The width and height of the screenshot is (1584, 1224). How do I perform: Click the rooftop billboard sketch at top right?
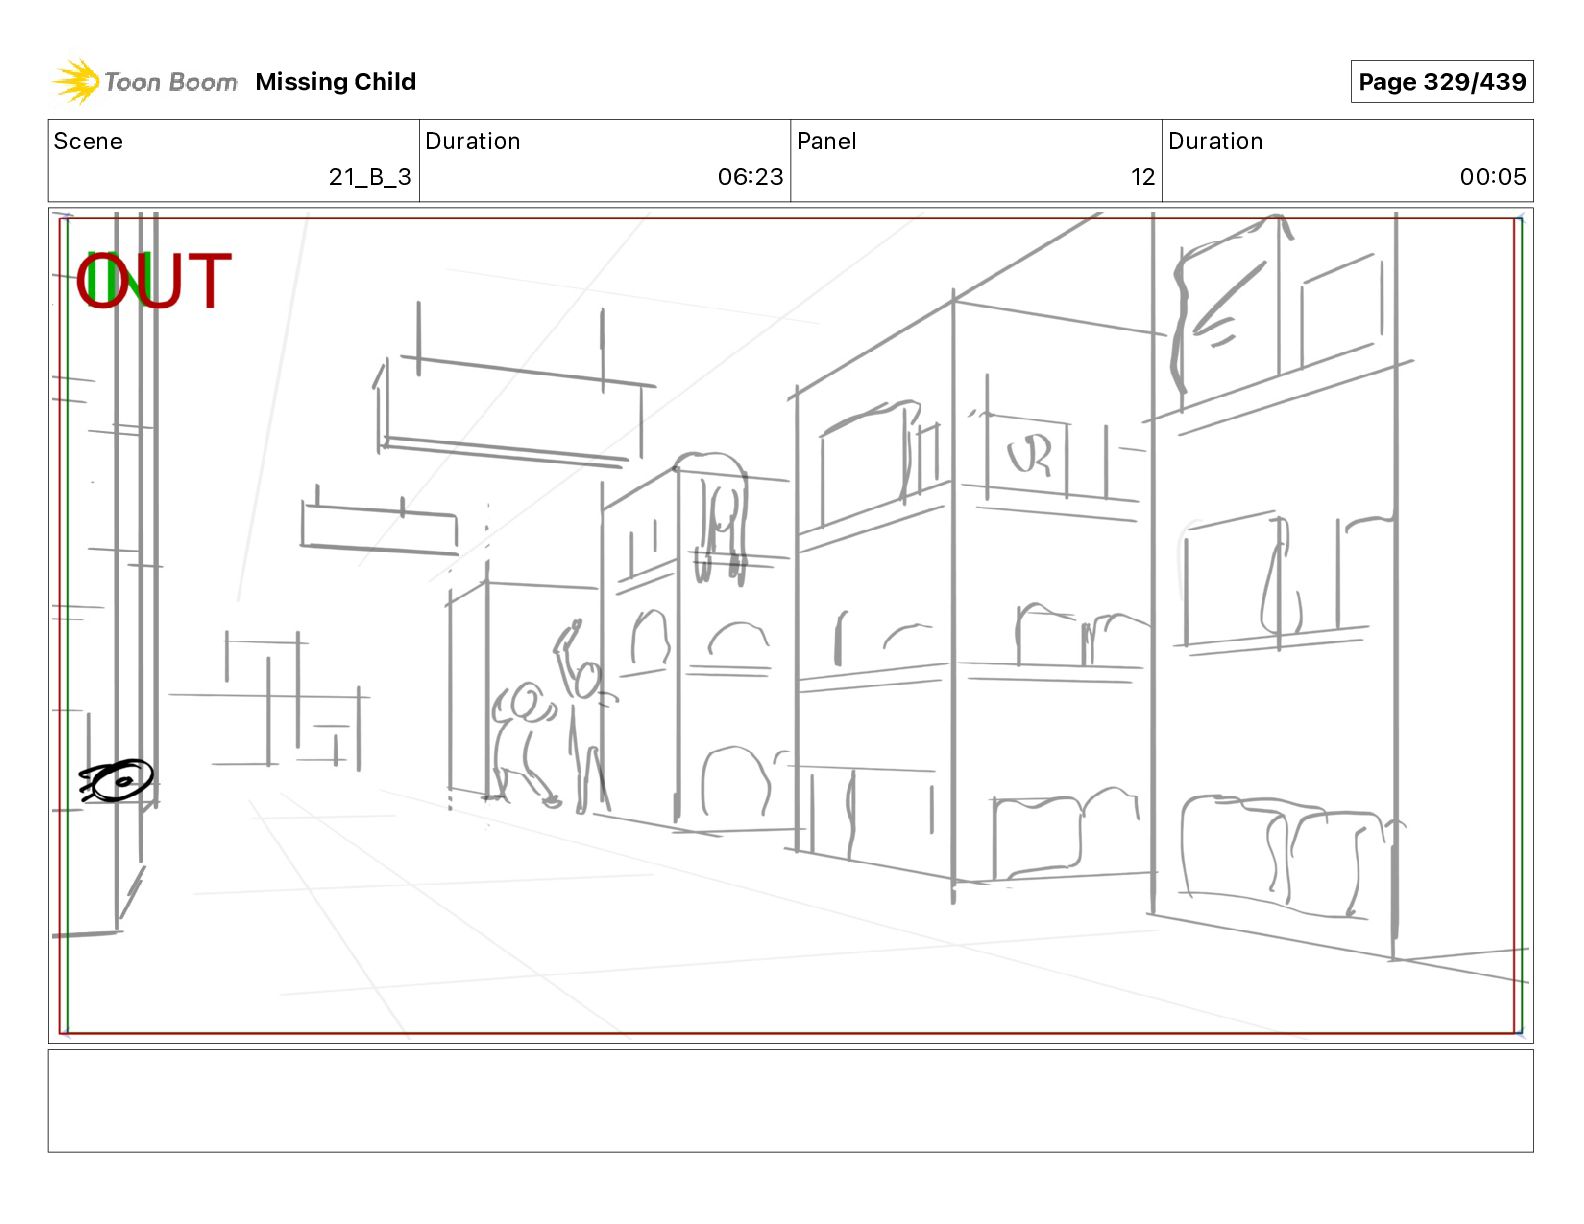pyautogui.click(x=1228, y=310)
